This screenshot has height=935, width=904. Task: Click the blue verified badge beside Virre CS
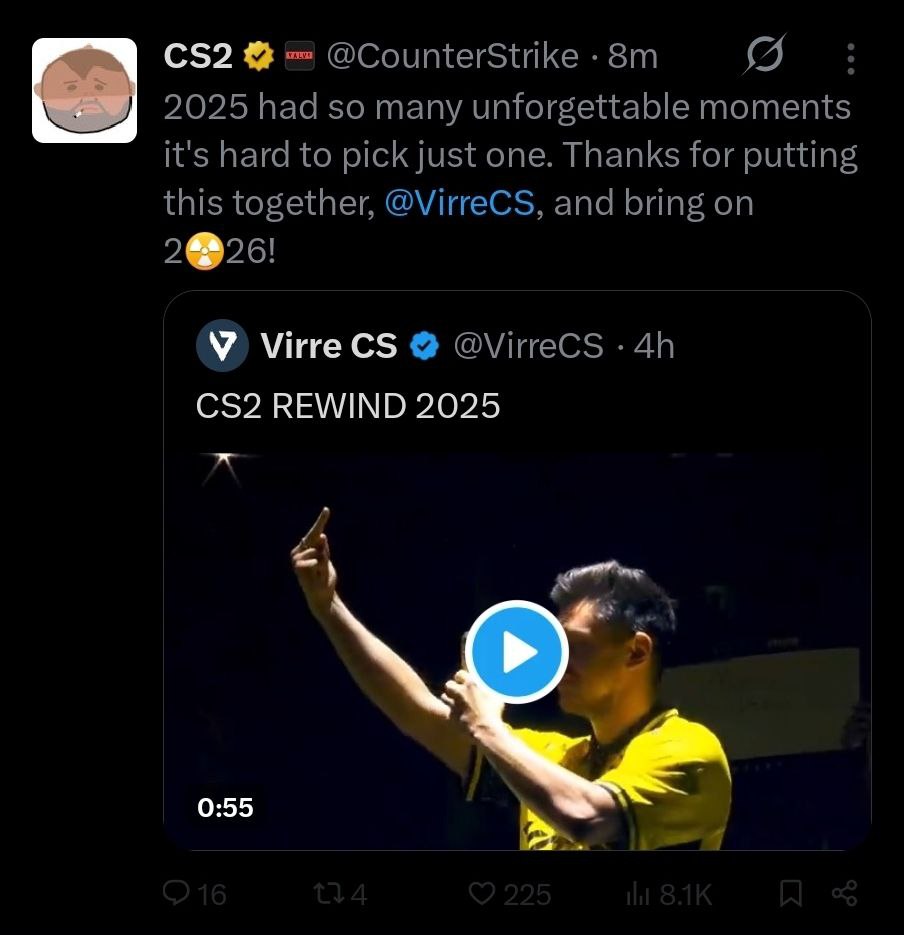click(424, 346)
